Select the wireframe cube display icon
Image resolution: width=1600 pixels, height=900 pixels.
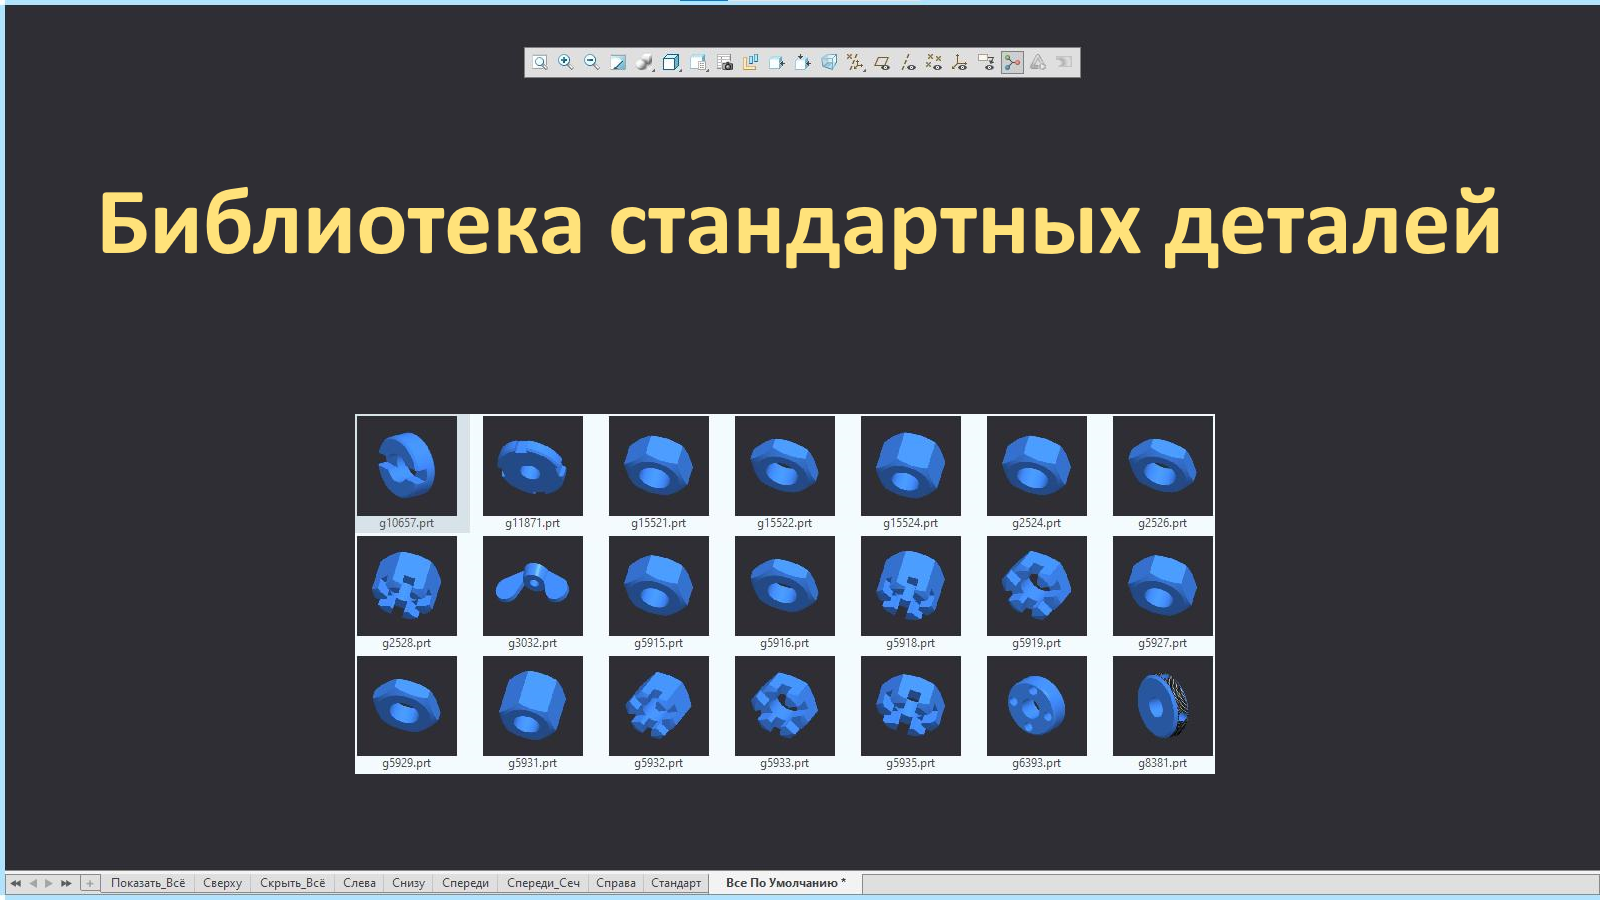[670, 63]
